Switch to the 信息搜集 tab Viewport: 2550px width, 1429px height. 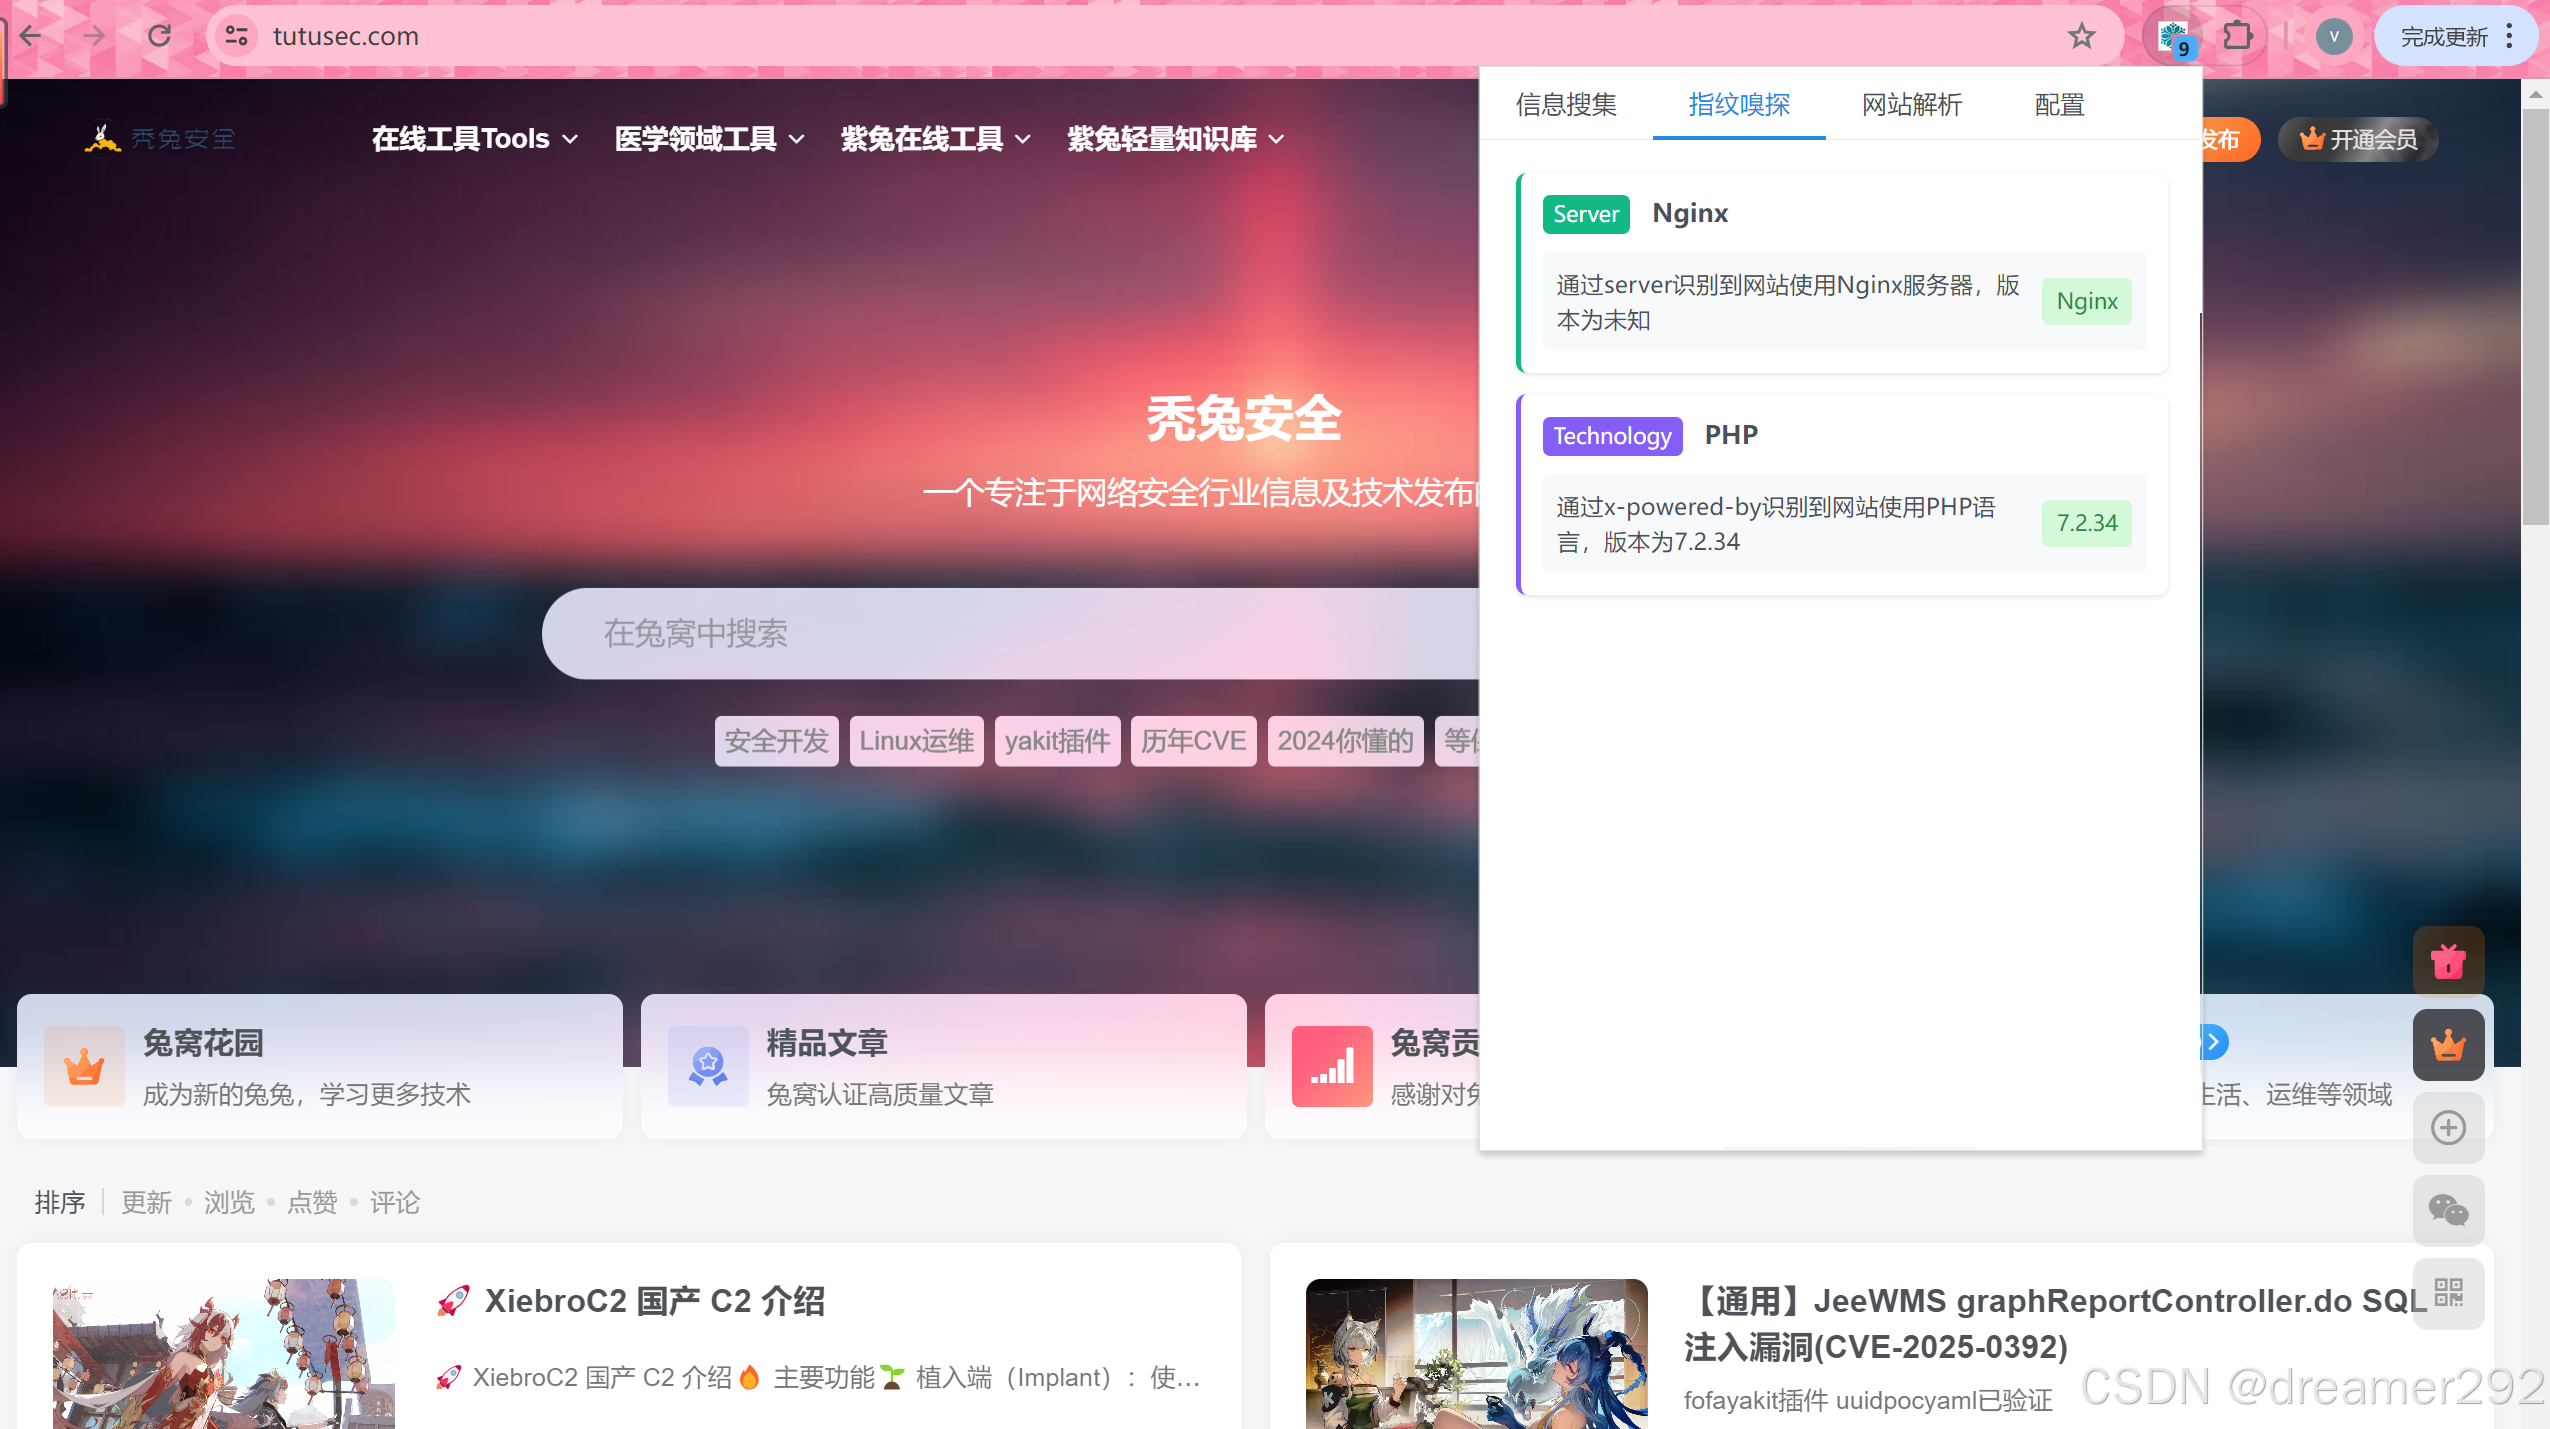point(1565,105)
